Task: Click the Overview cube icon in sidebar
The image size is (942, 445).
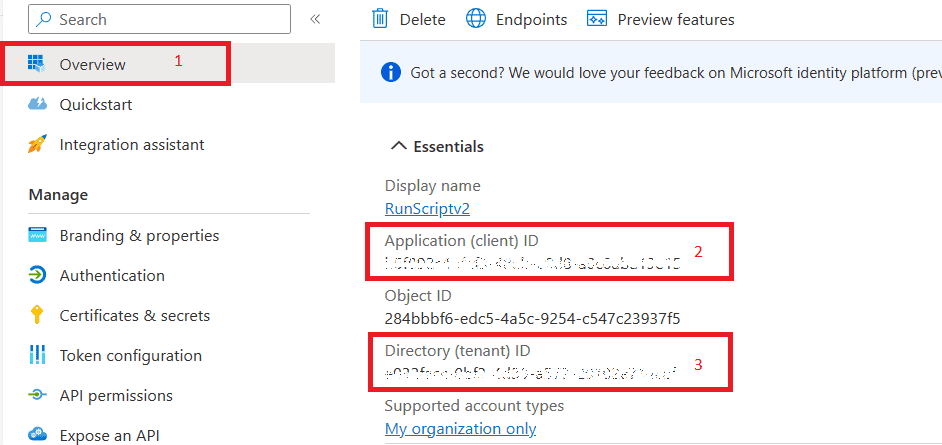Action: coord(37,64)
